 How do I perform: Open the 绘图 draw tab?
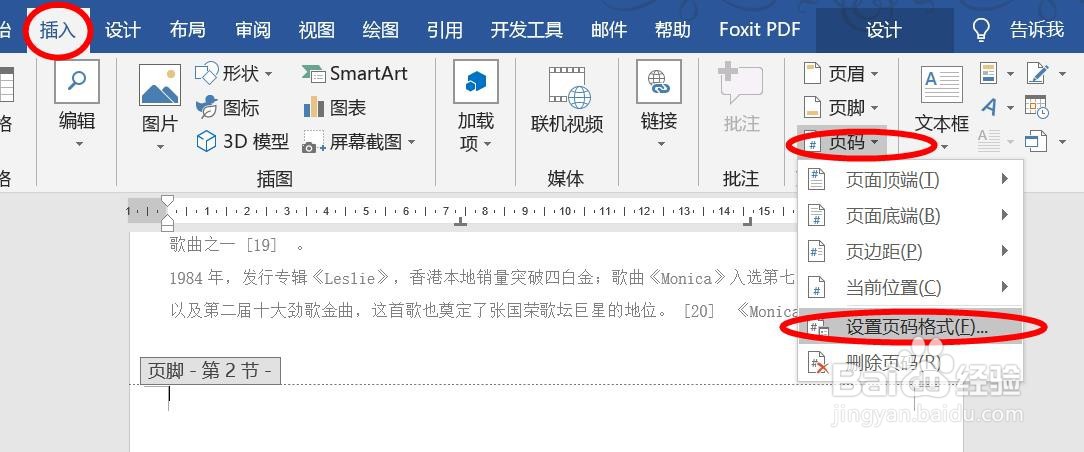381,30
